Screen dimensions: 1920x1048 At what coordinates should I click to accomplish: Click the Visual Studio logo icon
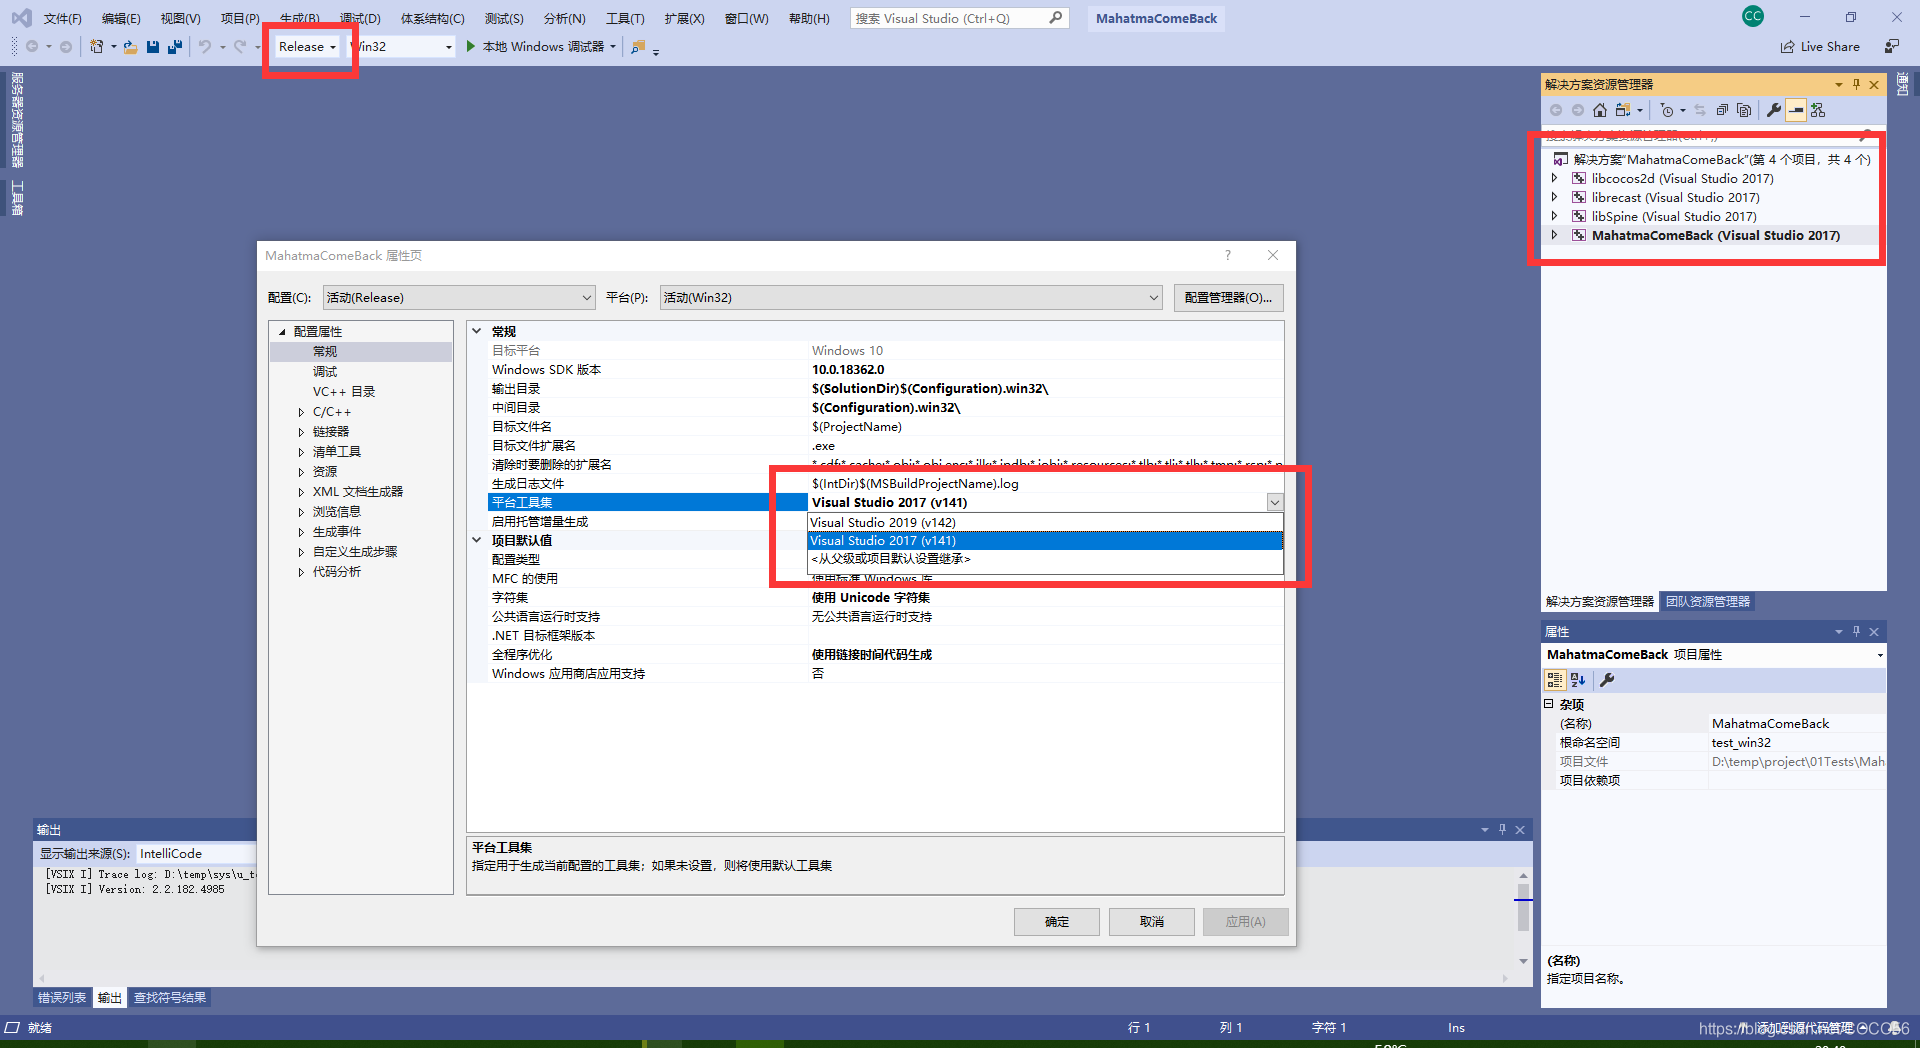point(21,18)
